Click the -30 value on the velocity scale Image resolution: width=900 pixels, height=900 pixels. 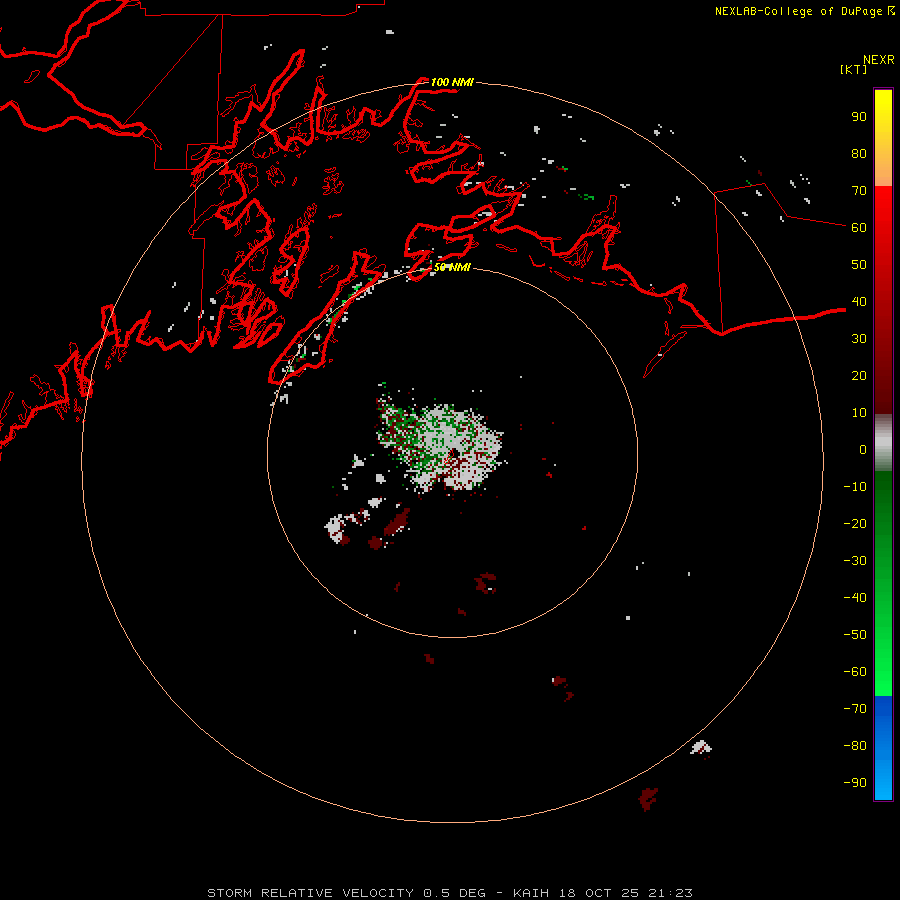coord(855,561)
